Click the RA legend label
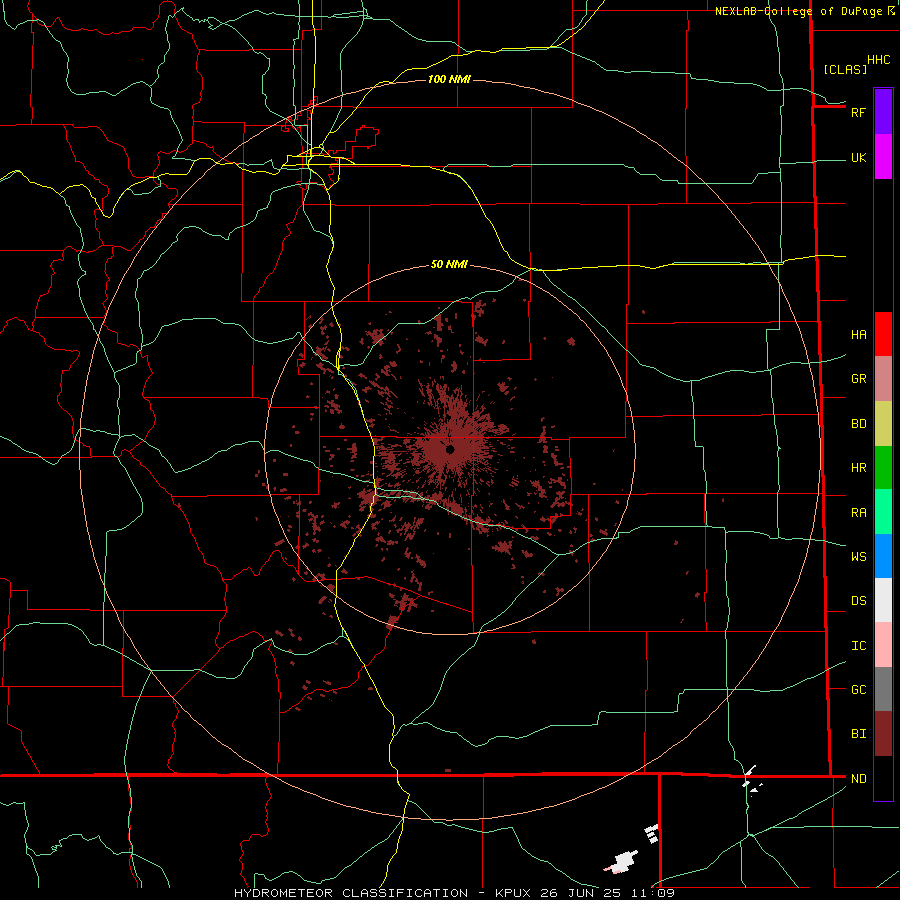The width and height of the screenshot is (900, 900). [859, 513]
